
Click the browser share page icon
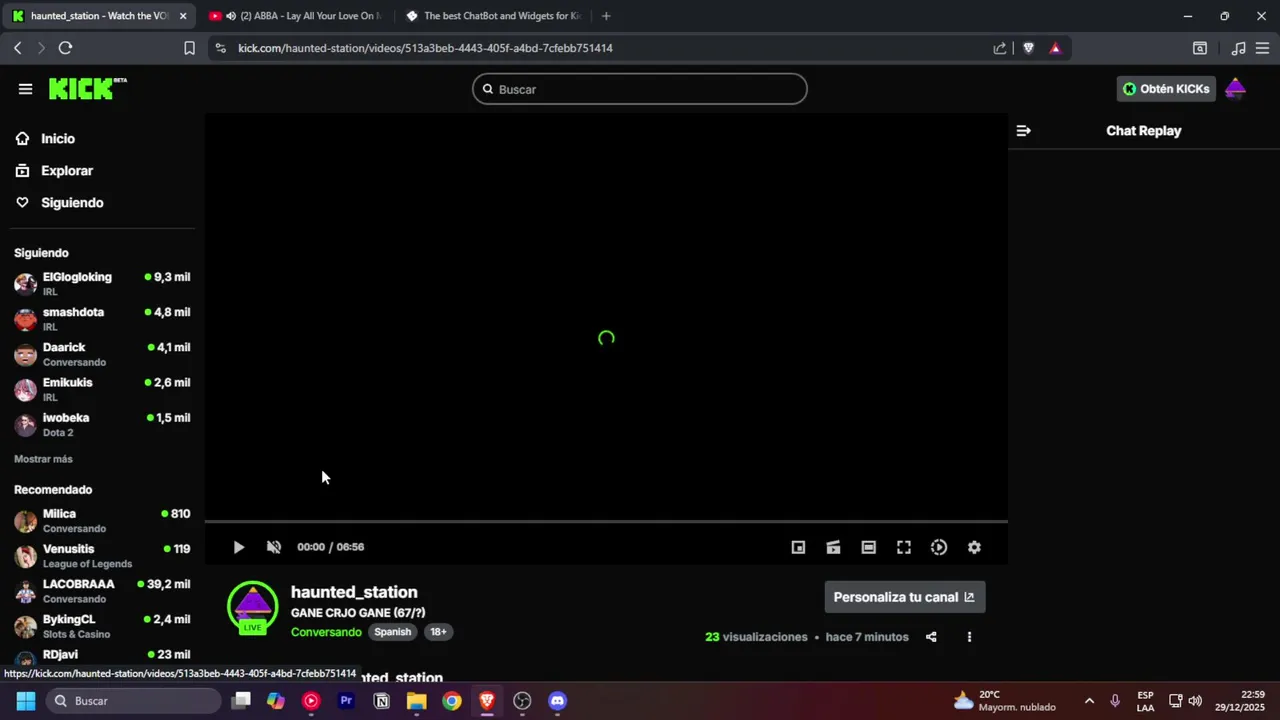pos(999,48)
